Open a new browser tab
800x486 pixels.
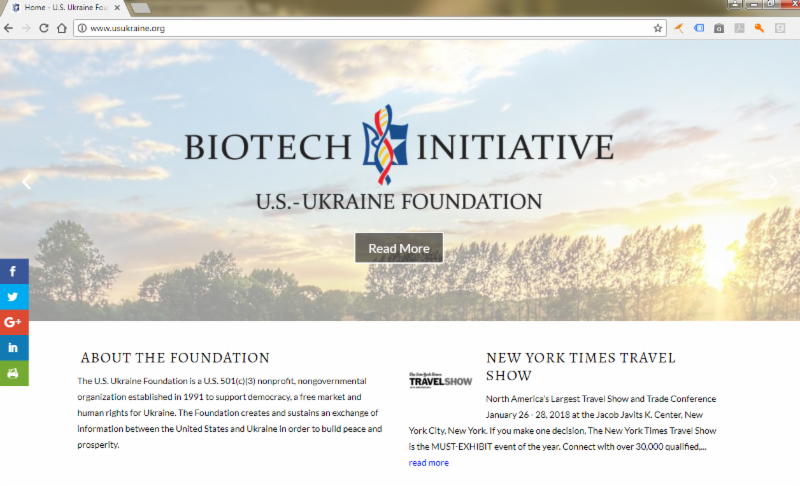pos(139,8)
